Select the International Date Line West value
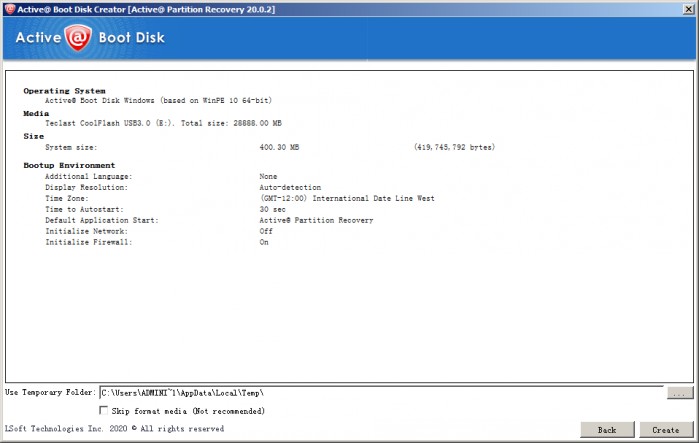This screenshot has height=443, width=699. pos(347,198)
